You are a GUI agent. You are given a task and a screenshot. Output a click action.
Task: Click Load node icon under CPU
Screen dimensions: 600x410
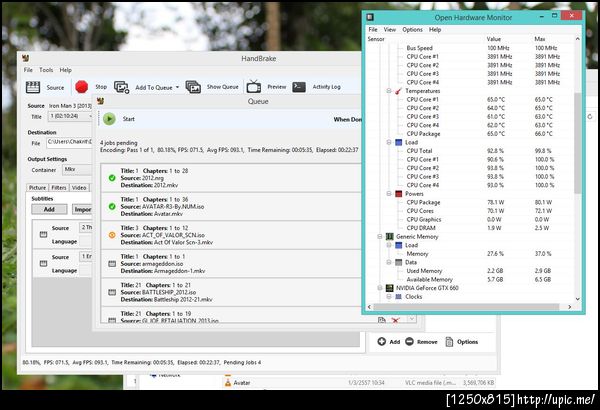click(398, 142)
